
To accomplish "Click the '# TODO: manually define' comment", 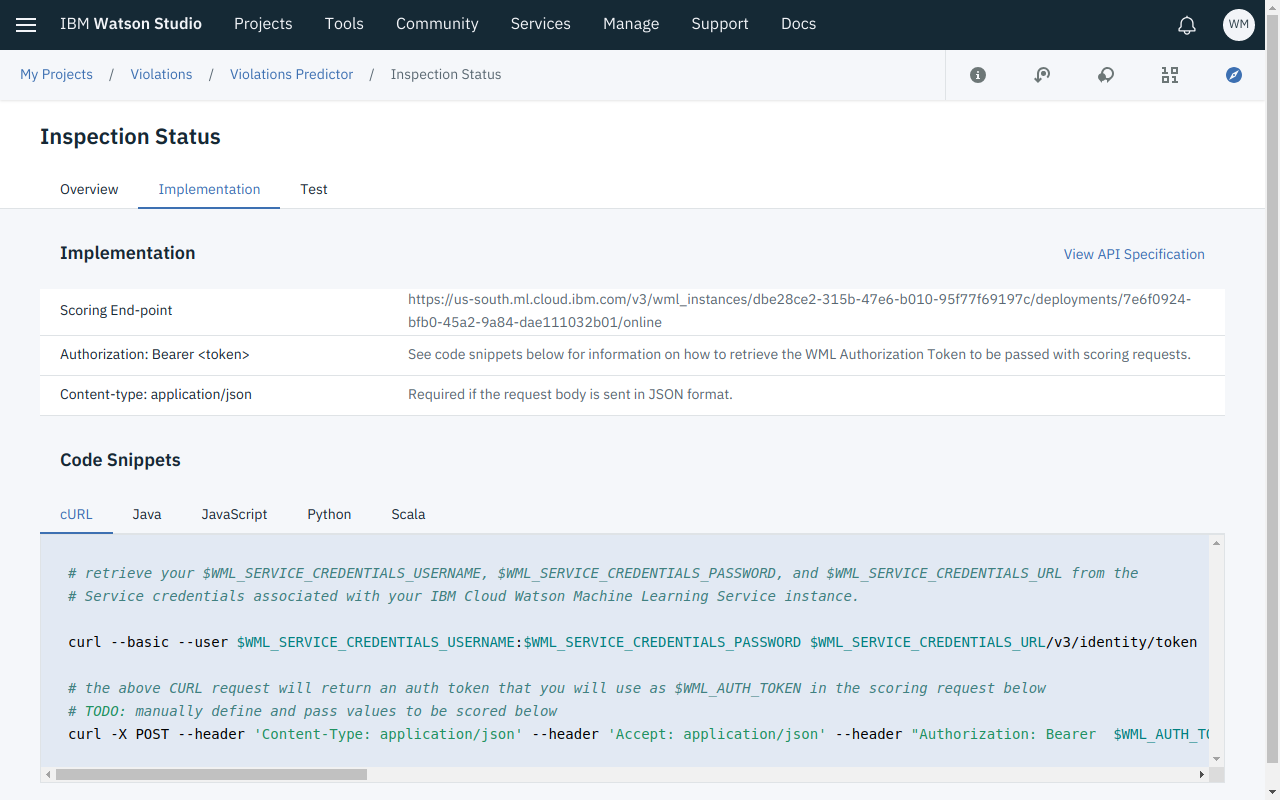I will 313,711.
